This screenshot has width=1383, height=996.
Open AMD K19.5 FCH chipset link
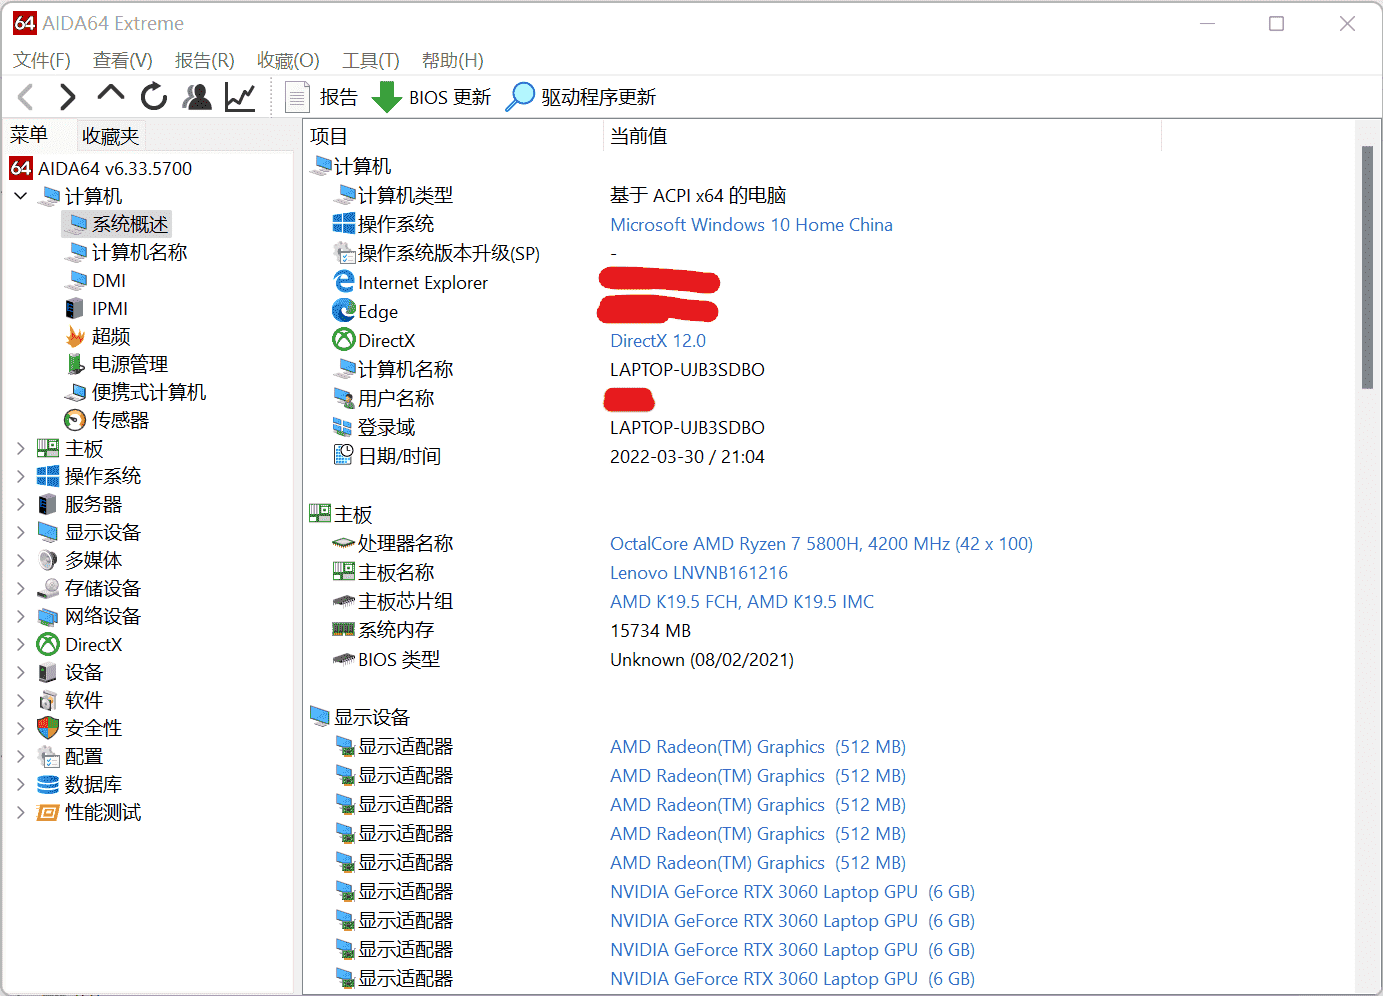click(742, 602)
